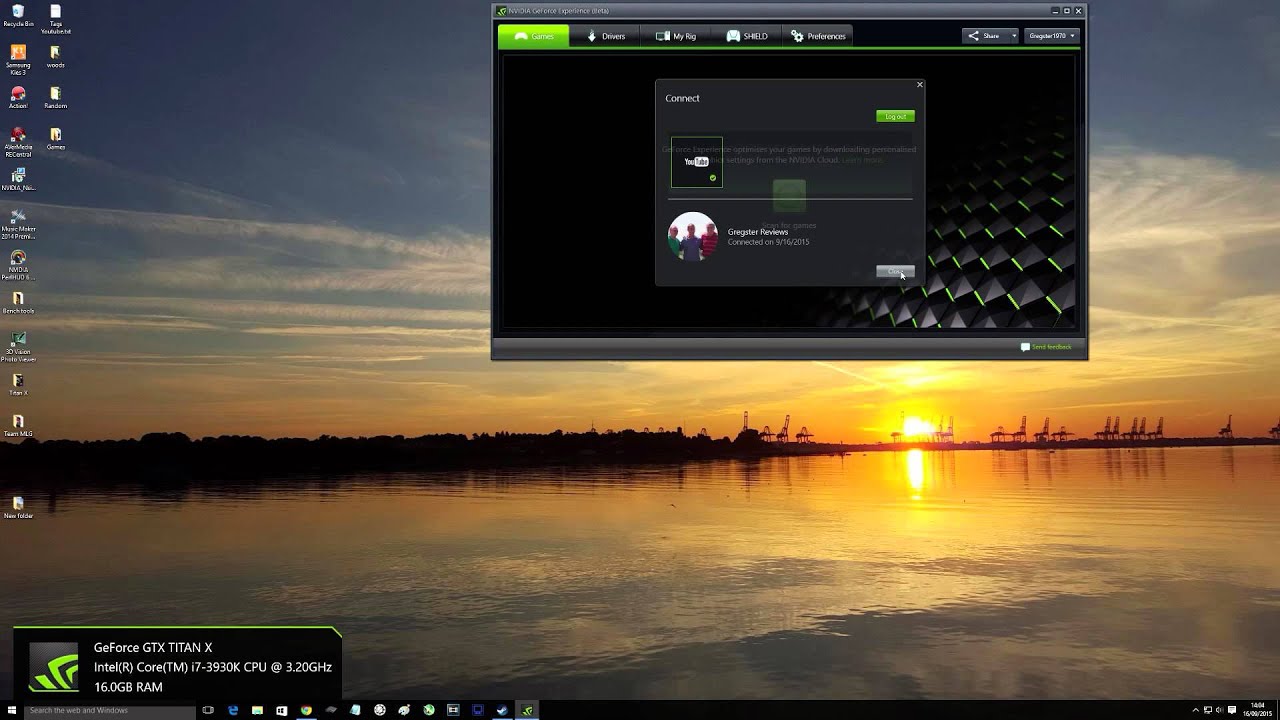The width and height of the screenshot is (1280, 720).
Task: Open Task View from the taskbar
Action: (x=208, y=710)
